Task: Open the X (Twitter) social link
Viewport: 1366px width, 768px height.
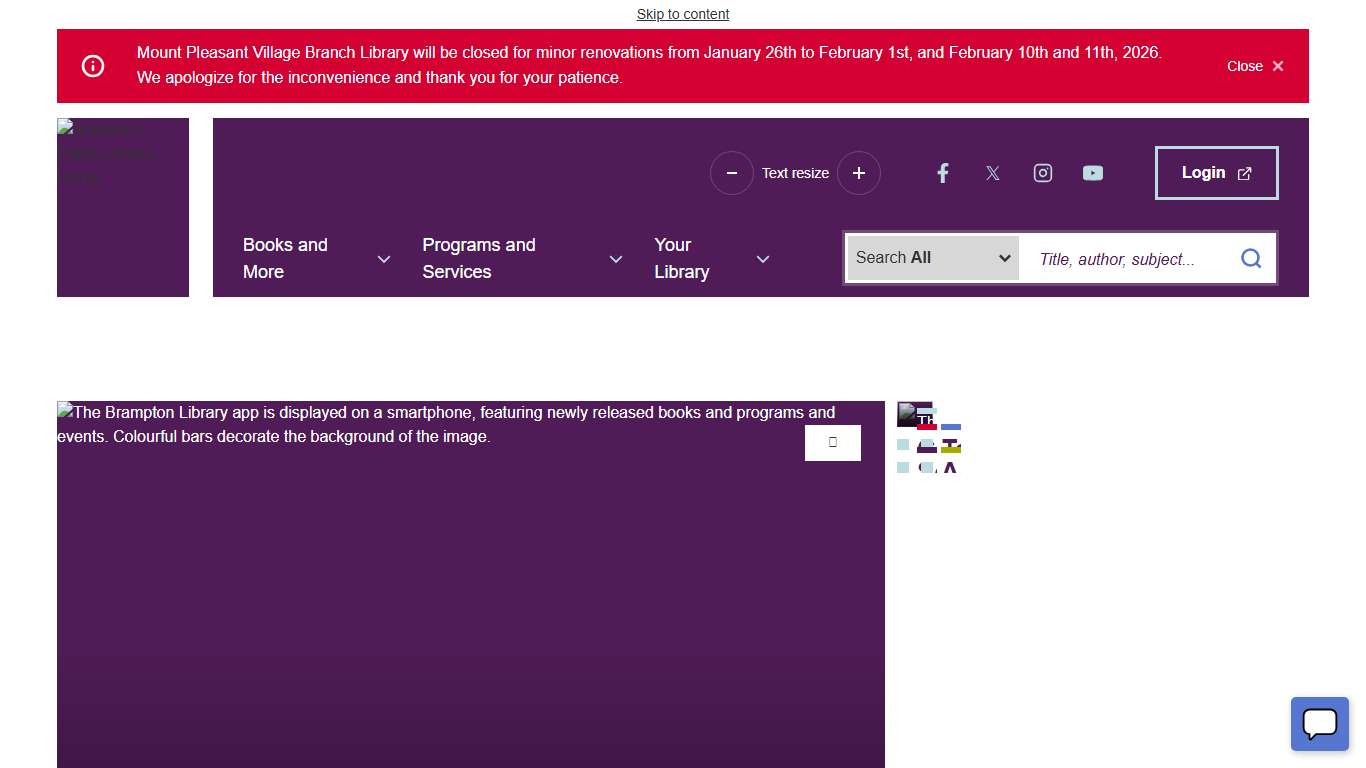Action: point(992,173)
